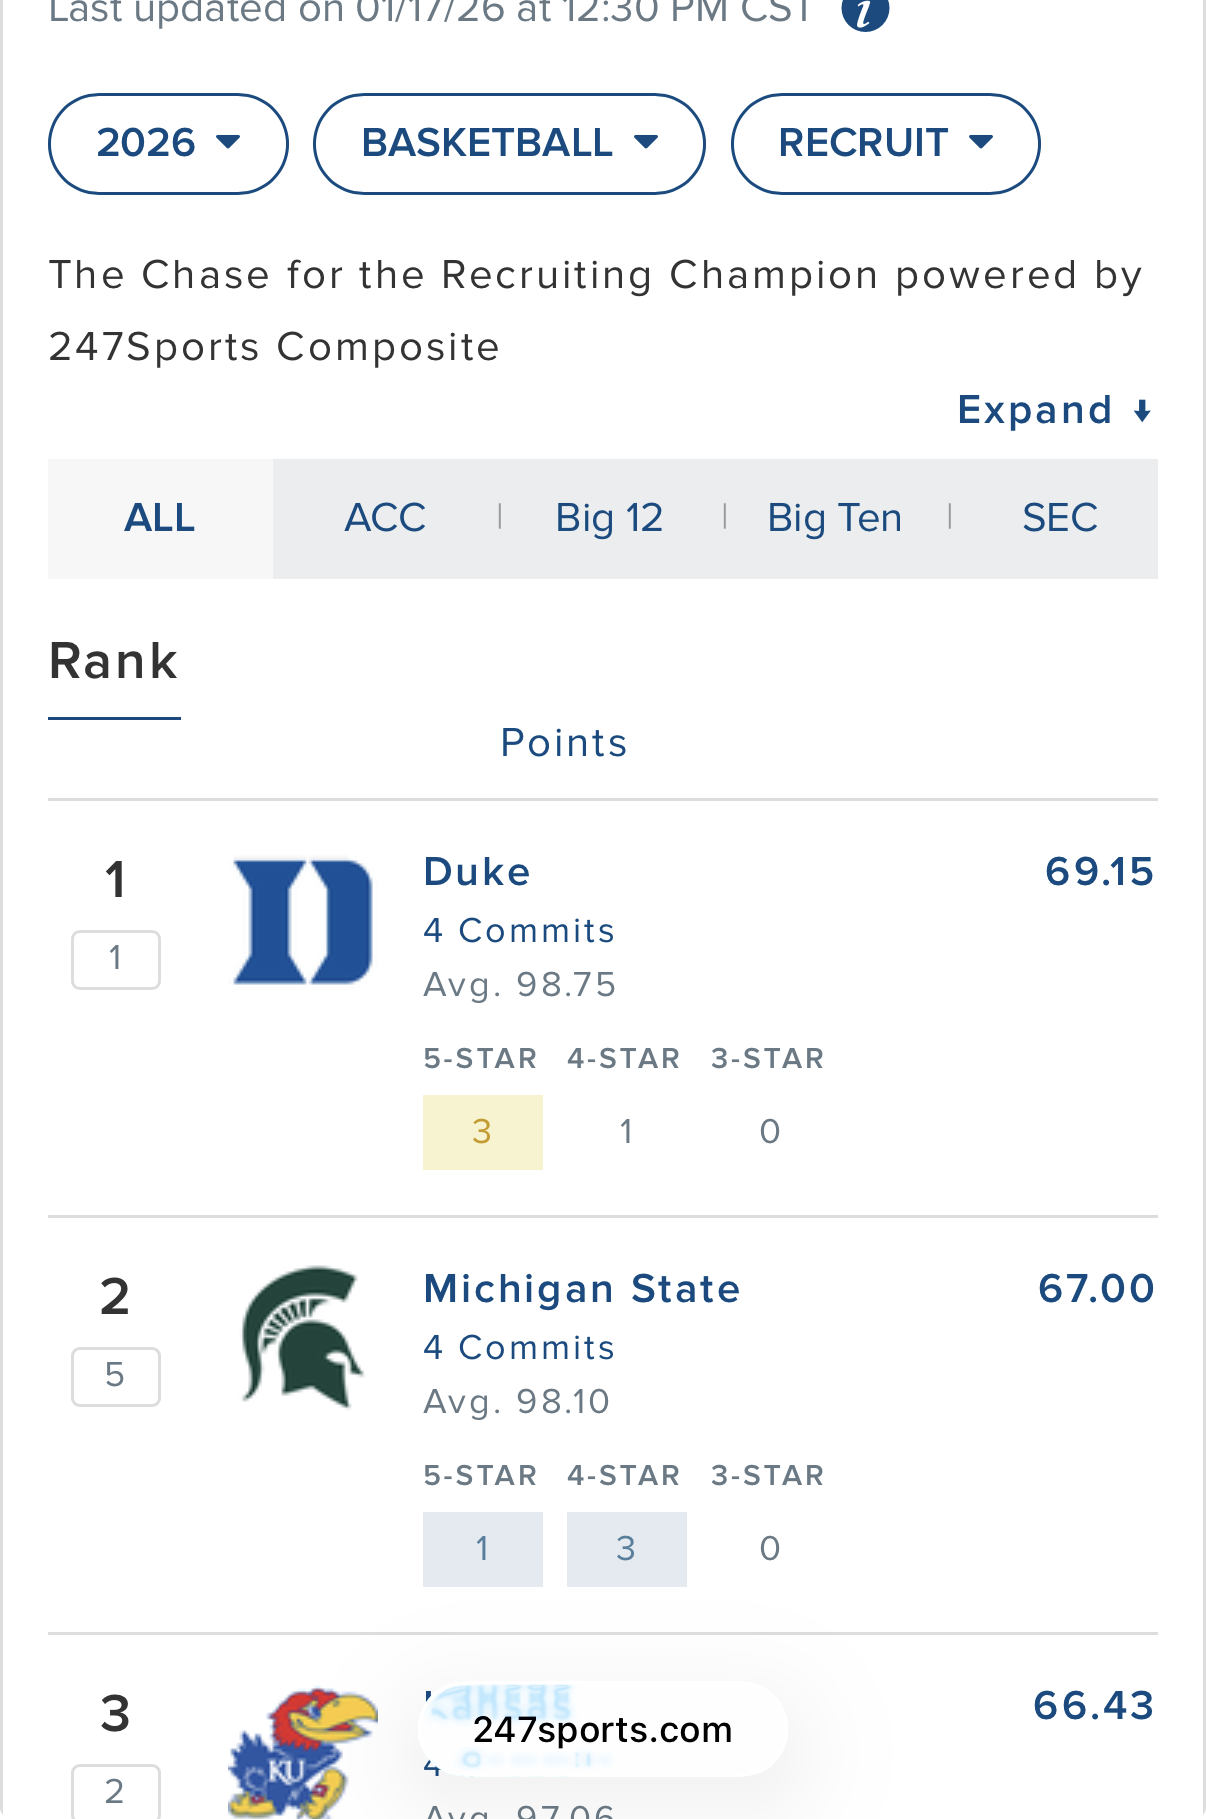Click Duke's highlighted 5-star count box
Viewport: 1206px width, 1819px height.
point(482,1132)
